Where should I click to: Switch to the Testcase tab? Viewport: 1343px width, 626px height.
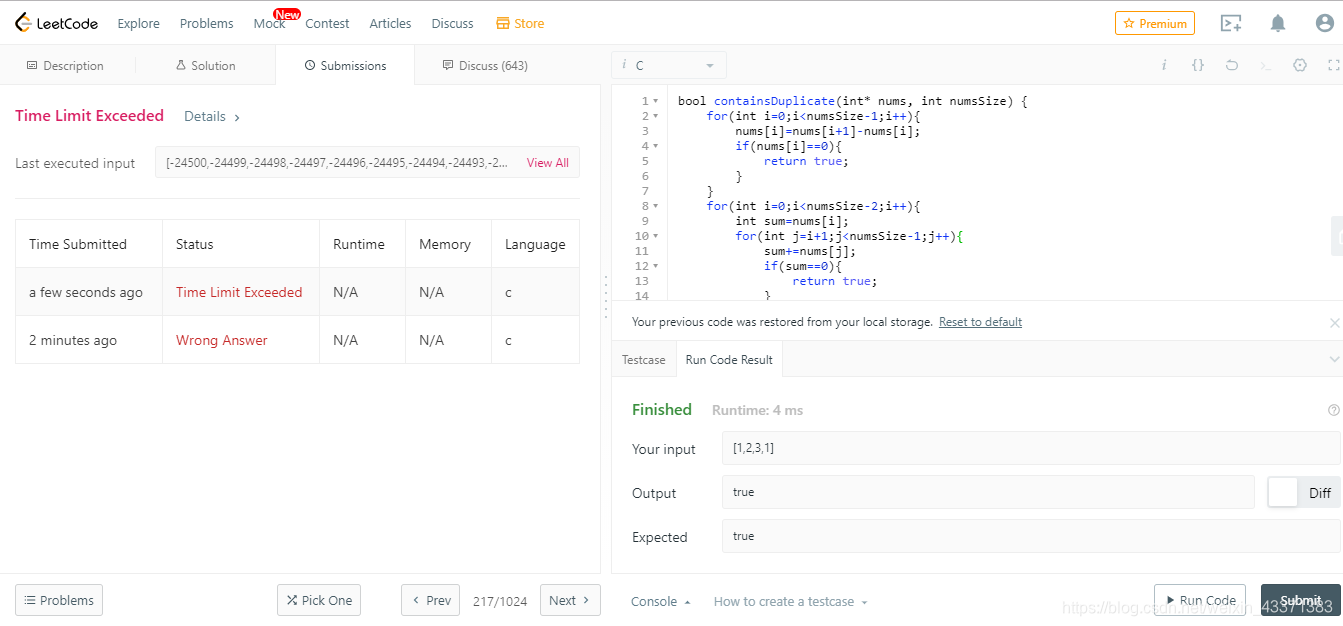643,359
